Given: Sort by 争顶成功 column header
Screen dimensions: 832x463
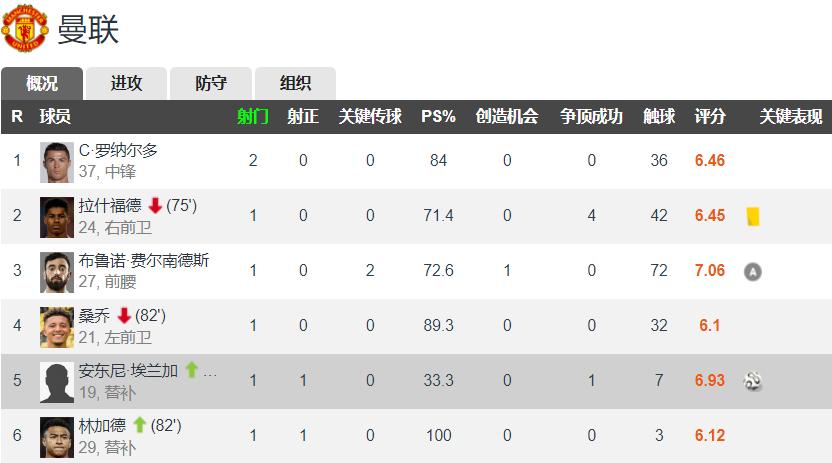Looking at the screenshot, I should (591, 116).
